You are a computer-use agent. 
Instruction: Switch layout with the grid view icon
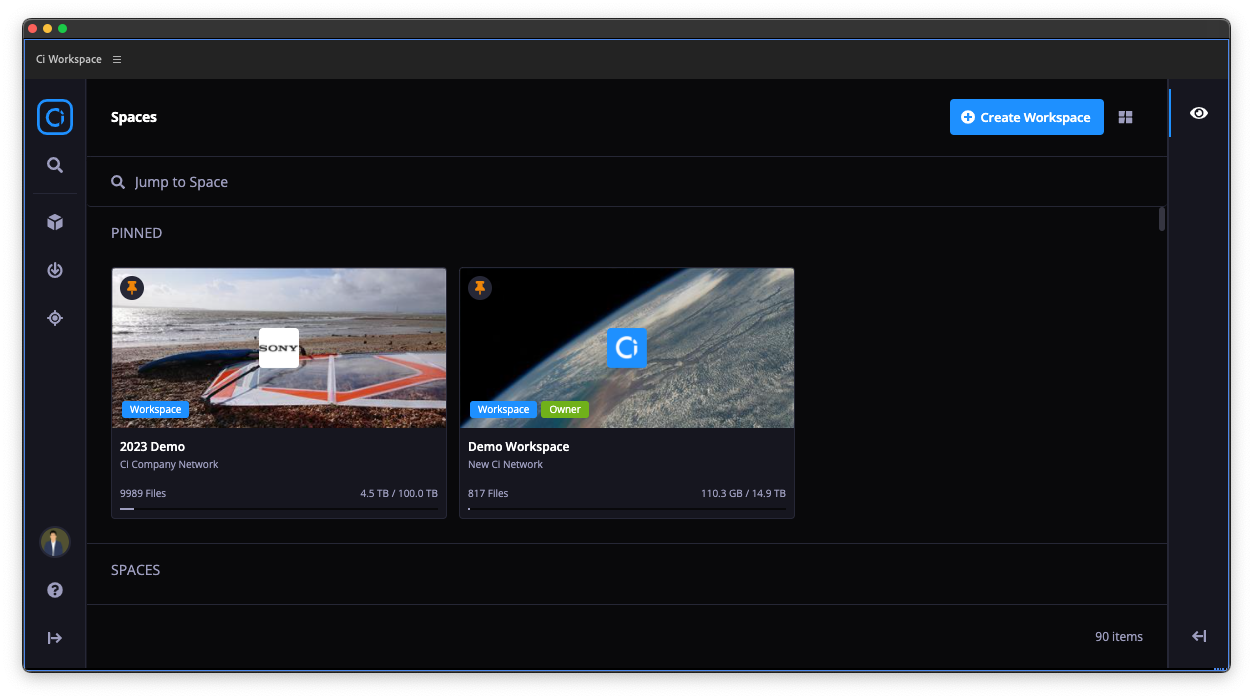1125,117
